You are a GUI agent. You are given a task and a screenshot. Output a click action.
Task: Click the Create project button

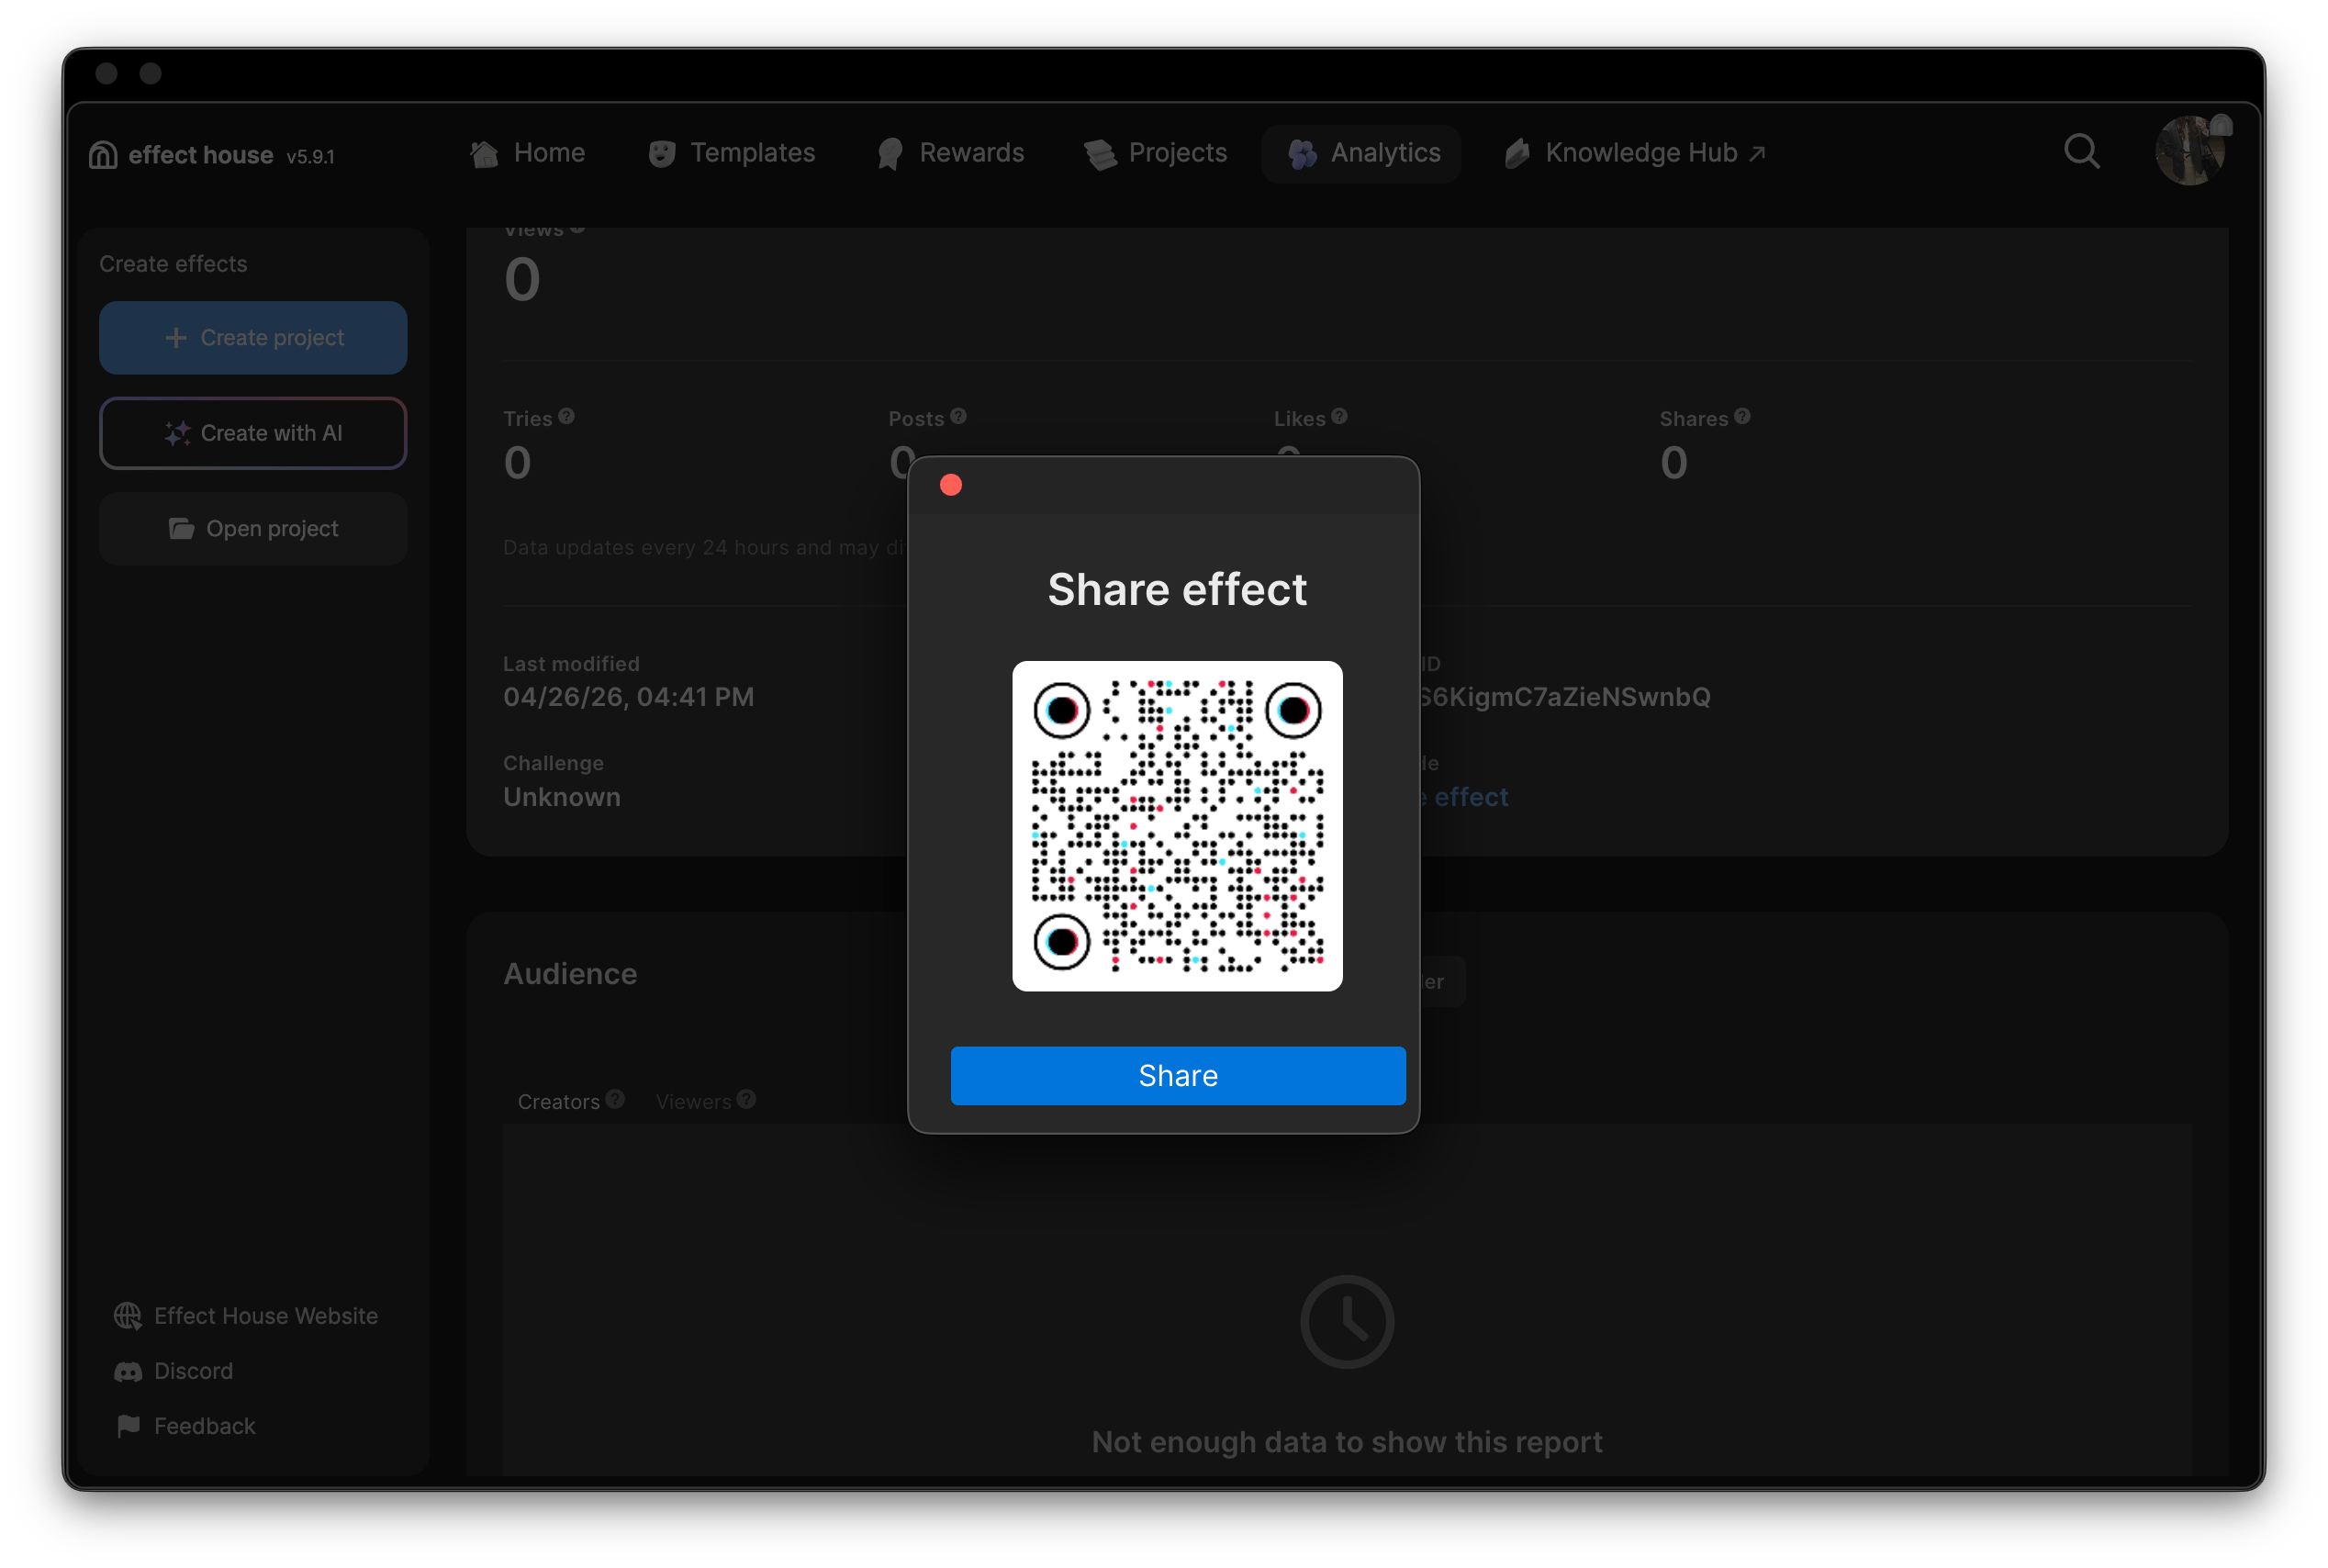253,338
